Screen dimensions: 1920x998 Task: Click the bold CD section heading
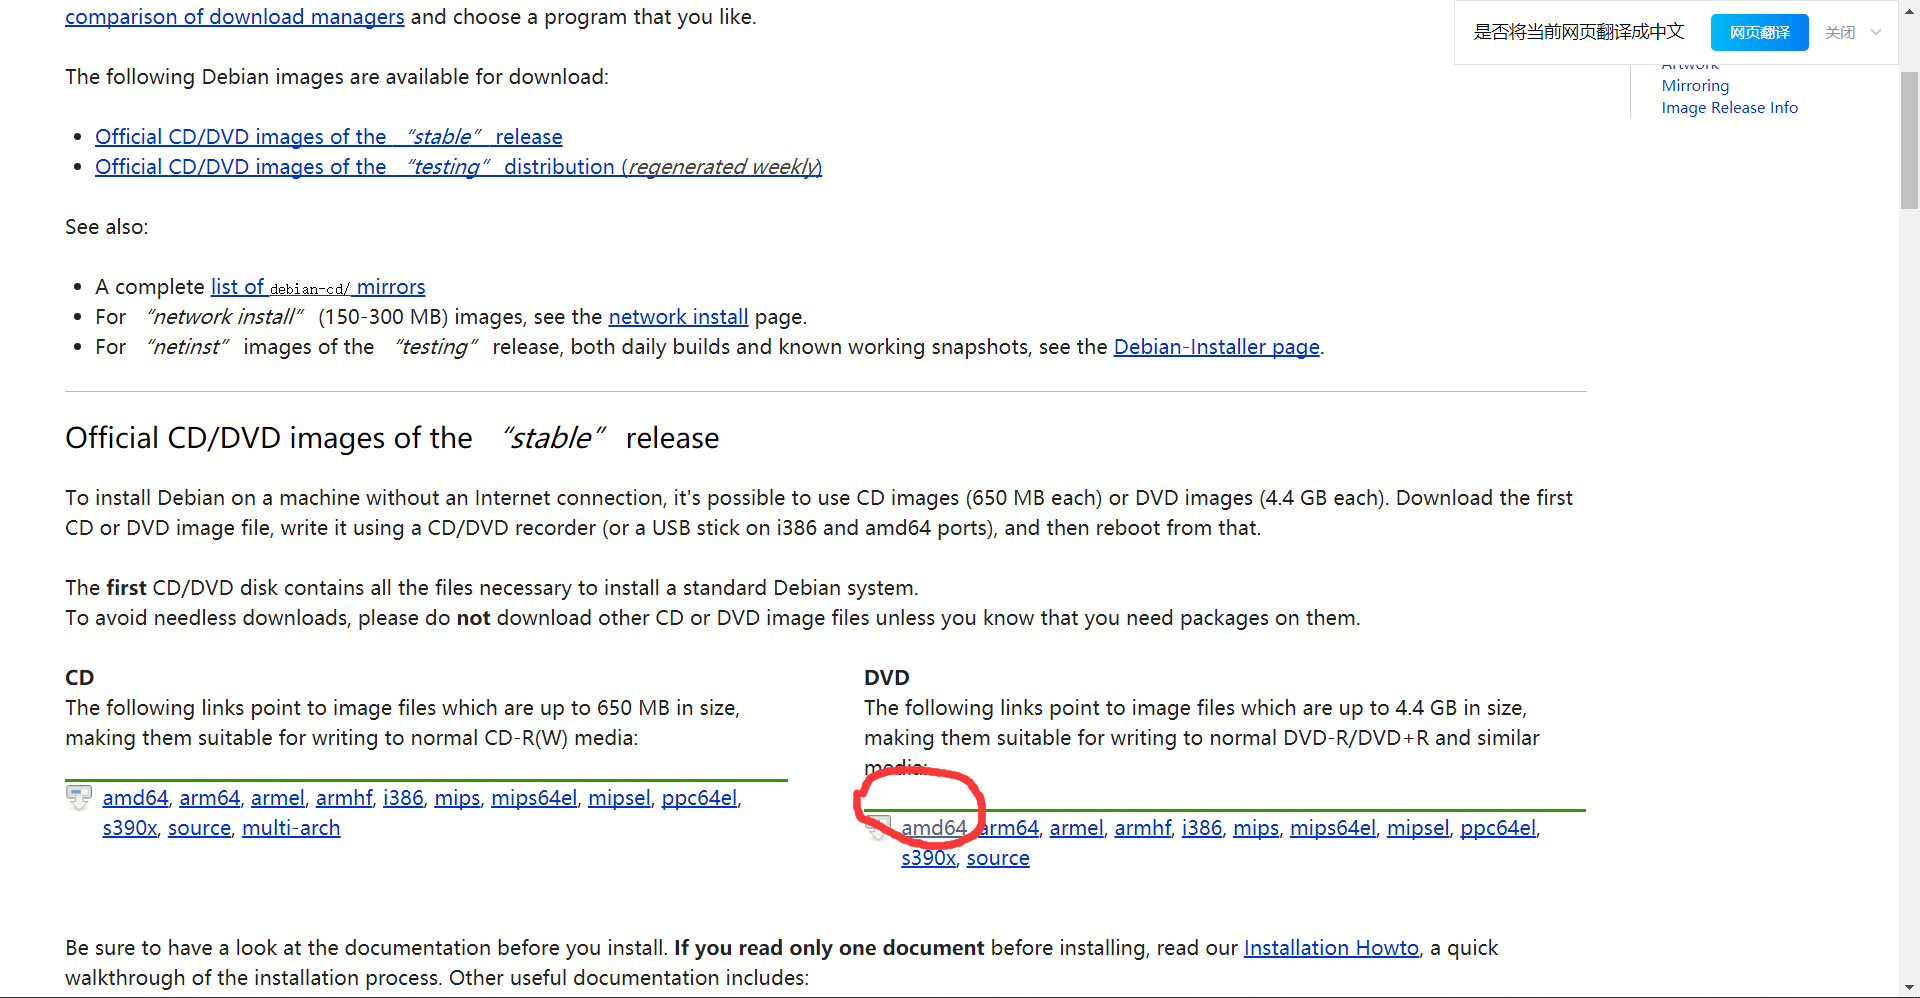pos(80,678)
